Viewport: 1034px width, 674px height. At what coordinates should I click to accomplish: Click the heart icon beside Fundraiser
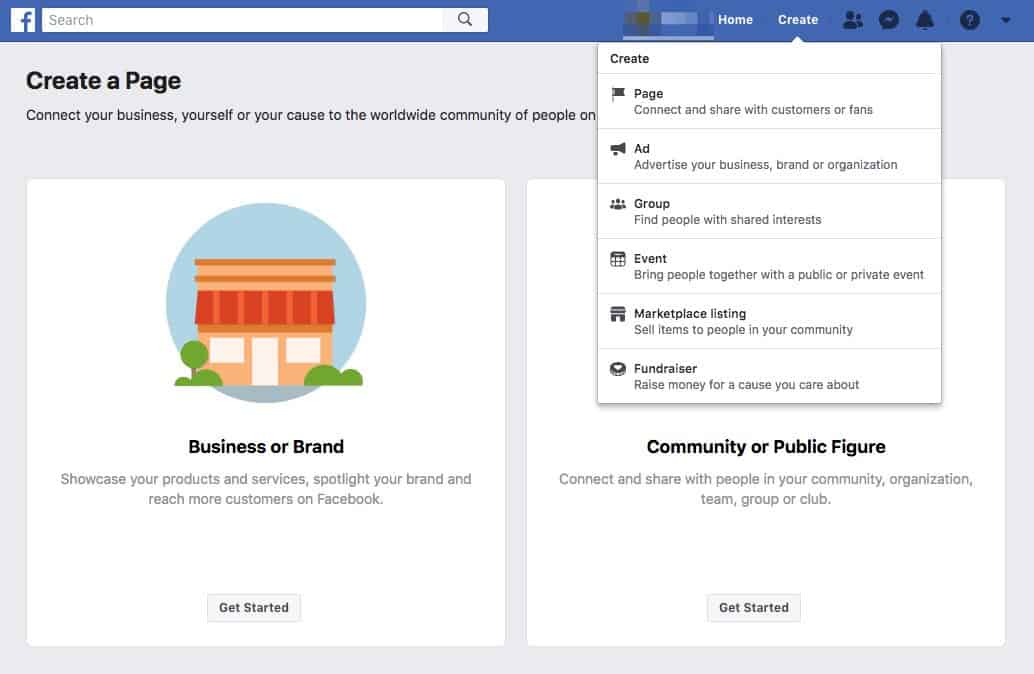pos(620,368)
